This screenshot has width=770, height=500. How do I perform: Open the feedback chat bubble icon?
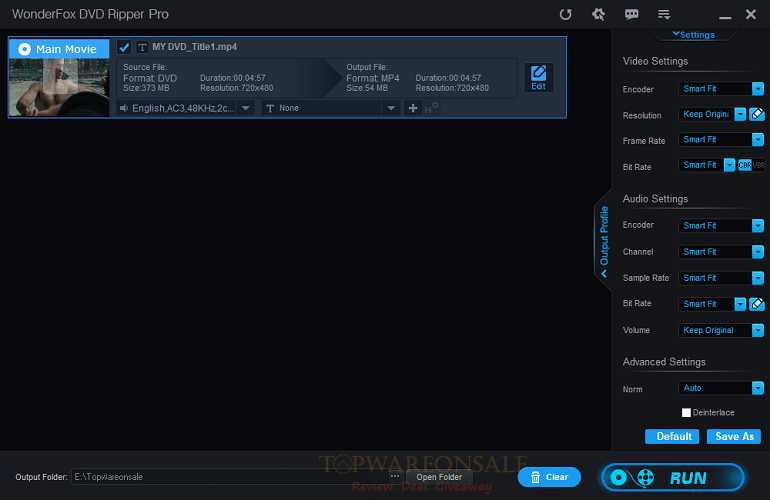632,14
